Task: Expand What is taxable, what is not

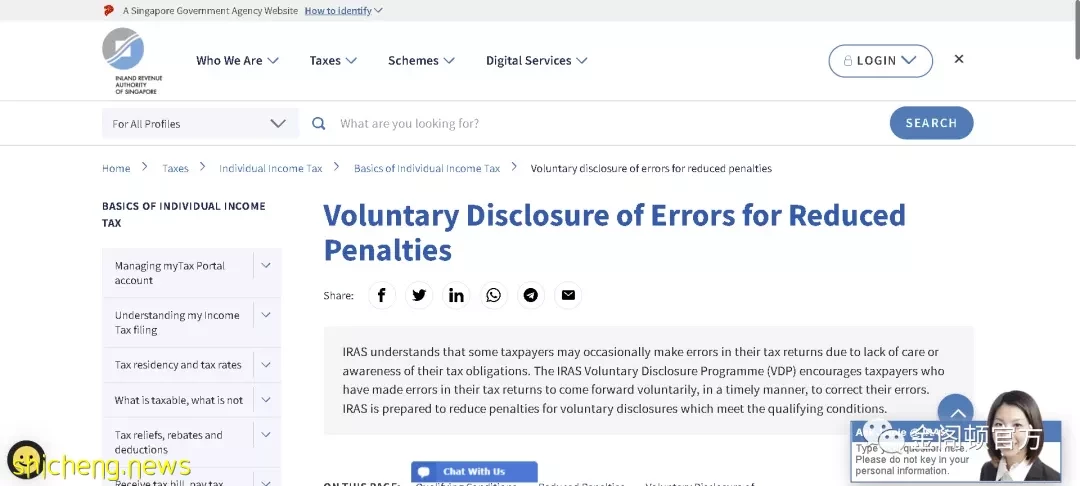Action: (x=266, y=400)
